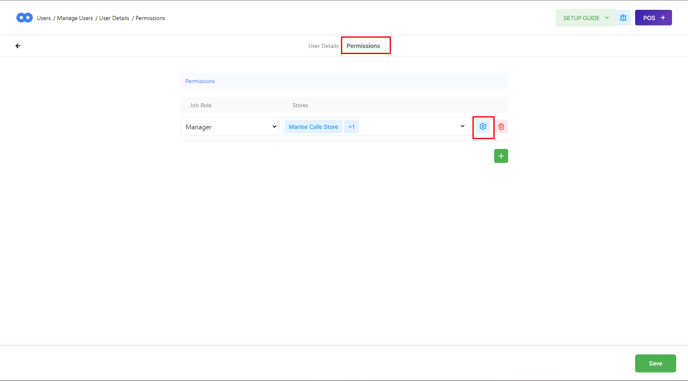Switch to the User Details tab

click(323, 46)
